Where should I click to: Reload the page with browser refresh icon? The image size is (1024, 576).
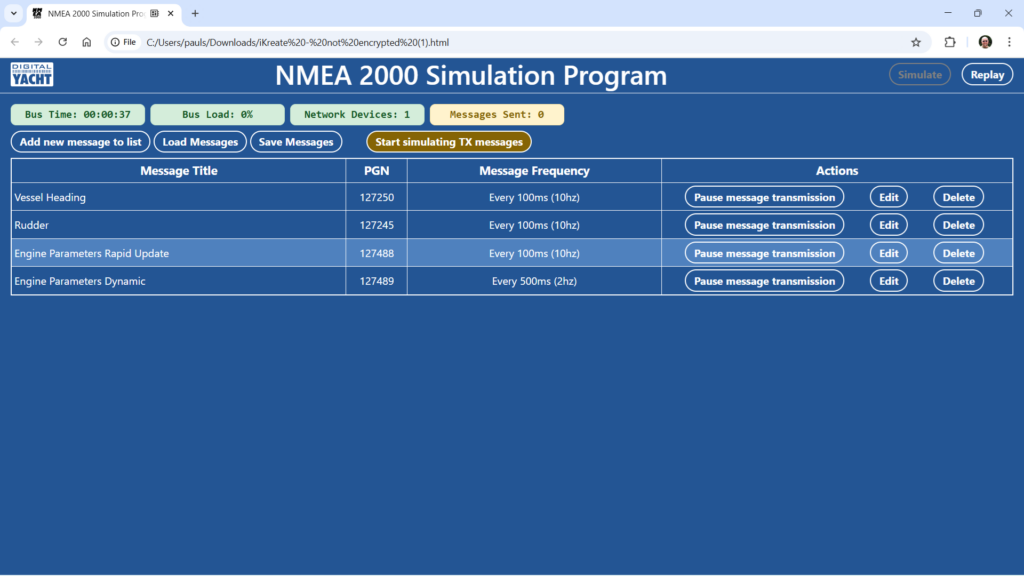pyautogui.click(x=63, y=42)
